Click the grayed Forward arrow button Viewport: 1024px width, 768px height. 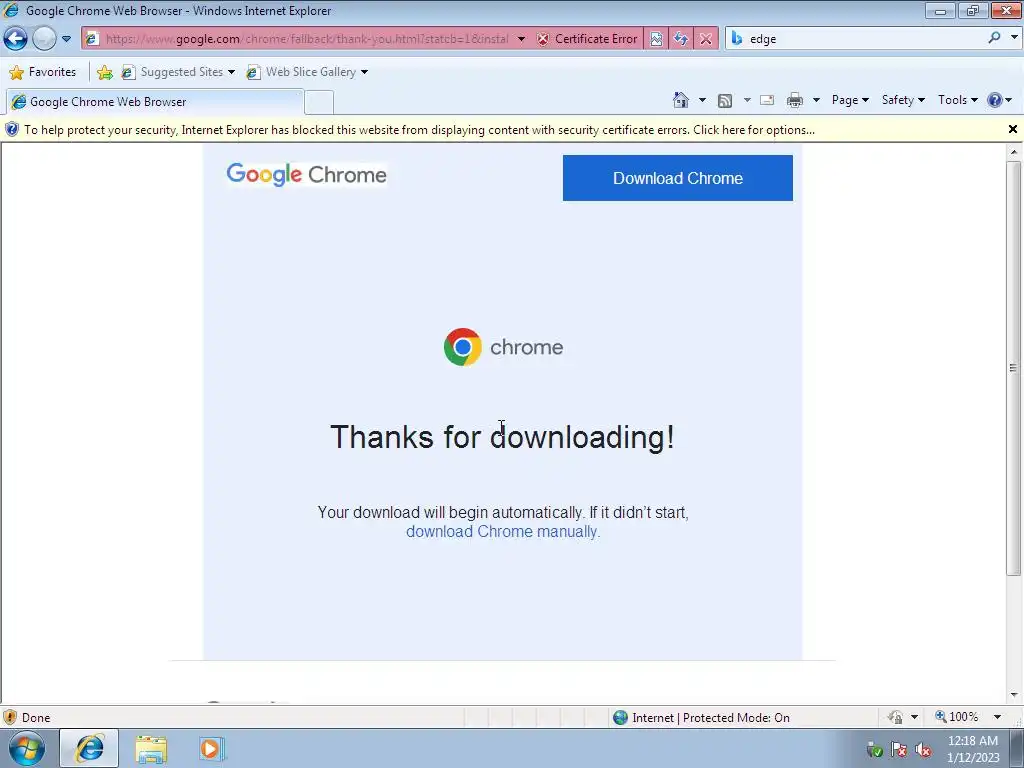44,39
